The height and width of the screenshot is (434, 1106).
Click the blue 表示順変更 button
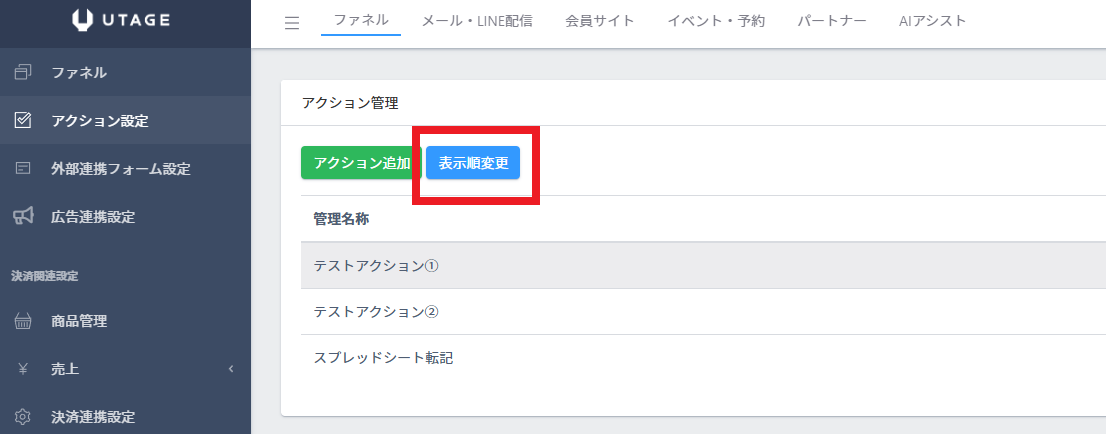coord(473,163)
